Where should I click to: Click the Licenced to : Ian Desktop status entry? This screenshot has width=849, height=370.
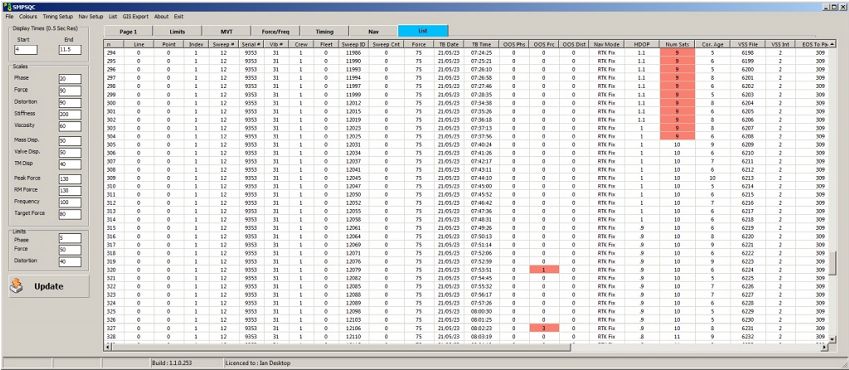click(x=258, y=363)
